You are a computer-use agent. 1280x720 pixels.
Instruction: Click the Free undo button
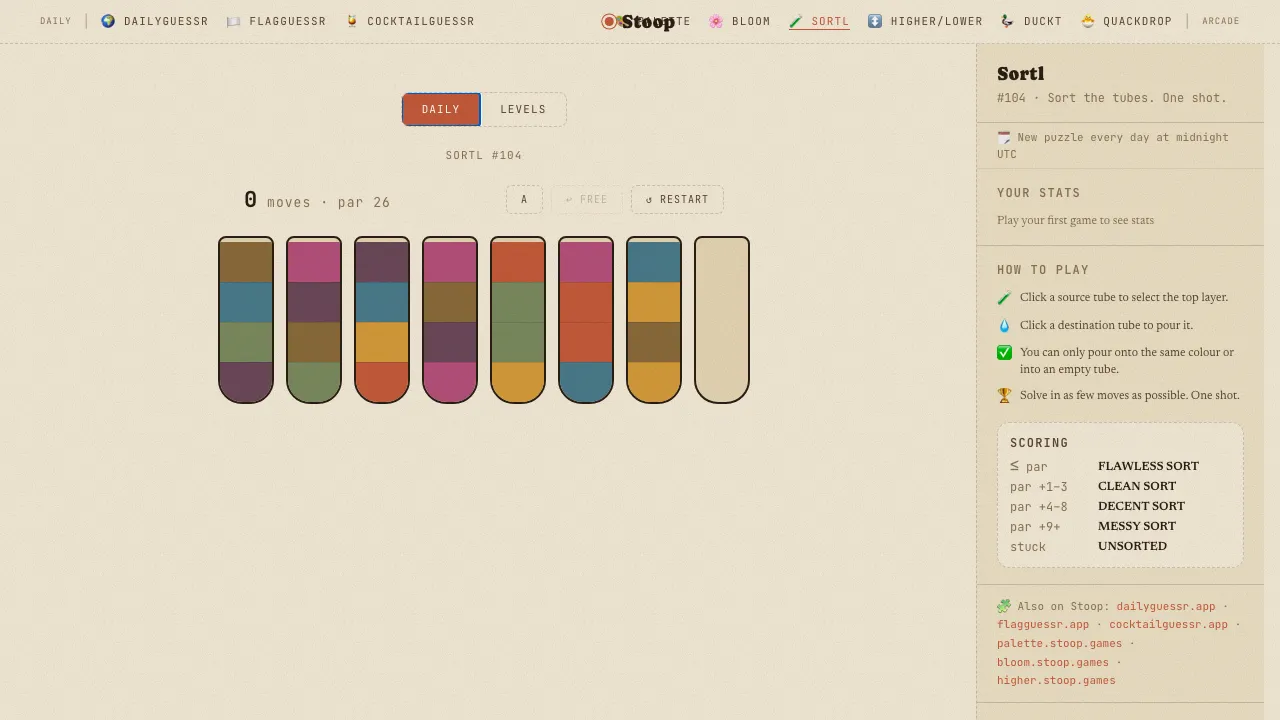[587, 200]
